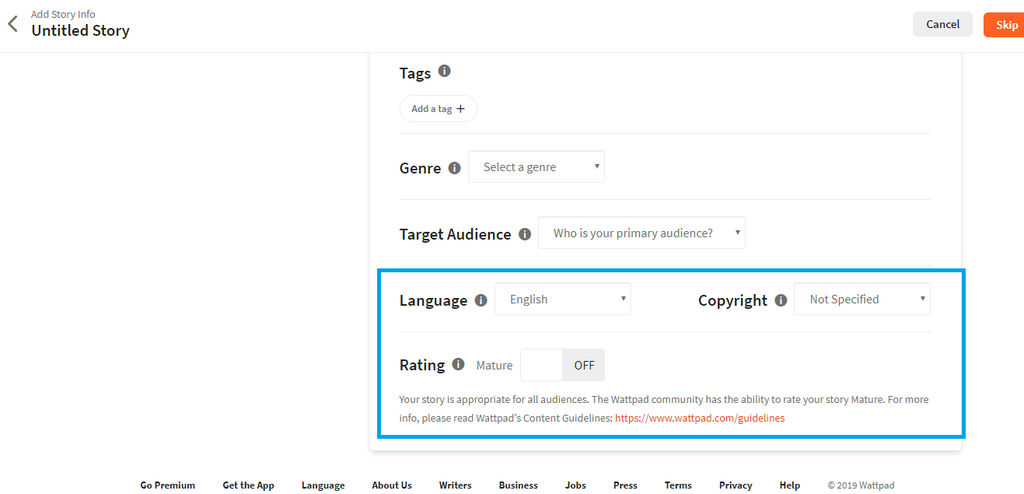Image resolution: width=1024 pixels, height=494 pixels.
Task: Open the Not Specified copyright dropdown
Action: click(862, 299)
